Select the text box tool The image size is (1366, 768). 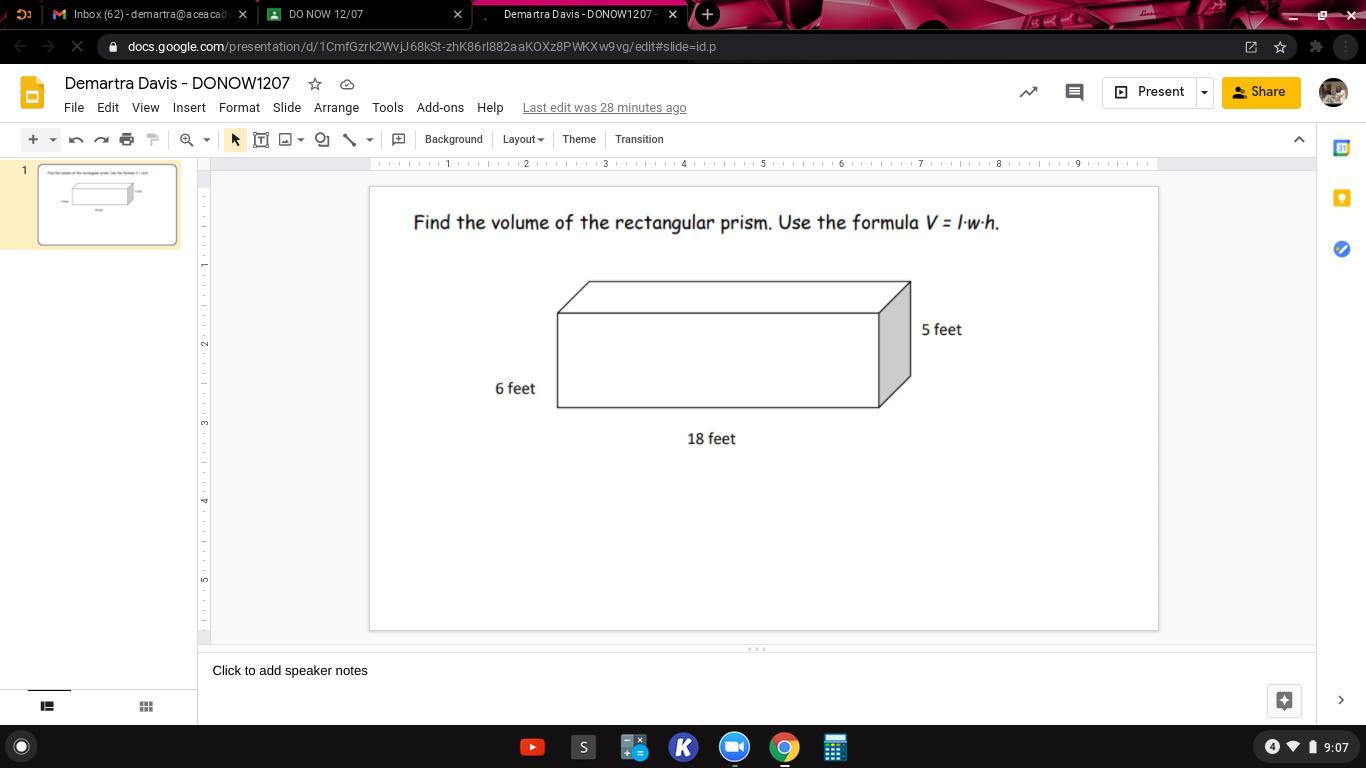(261, 140)
